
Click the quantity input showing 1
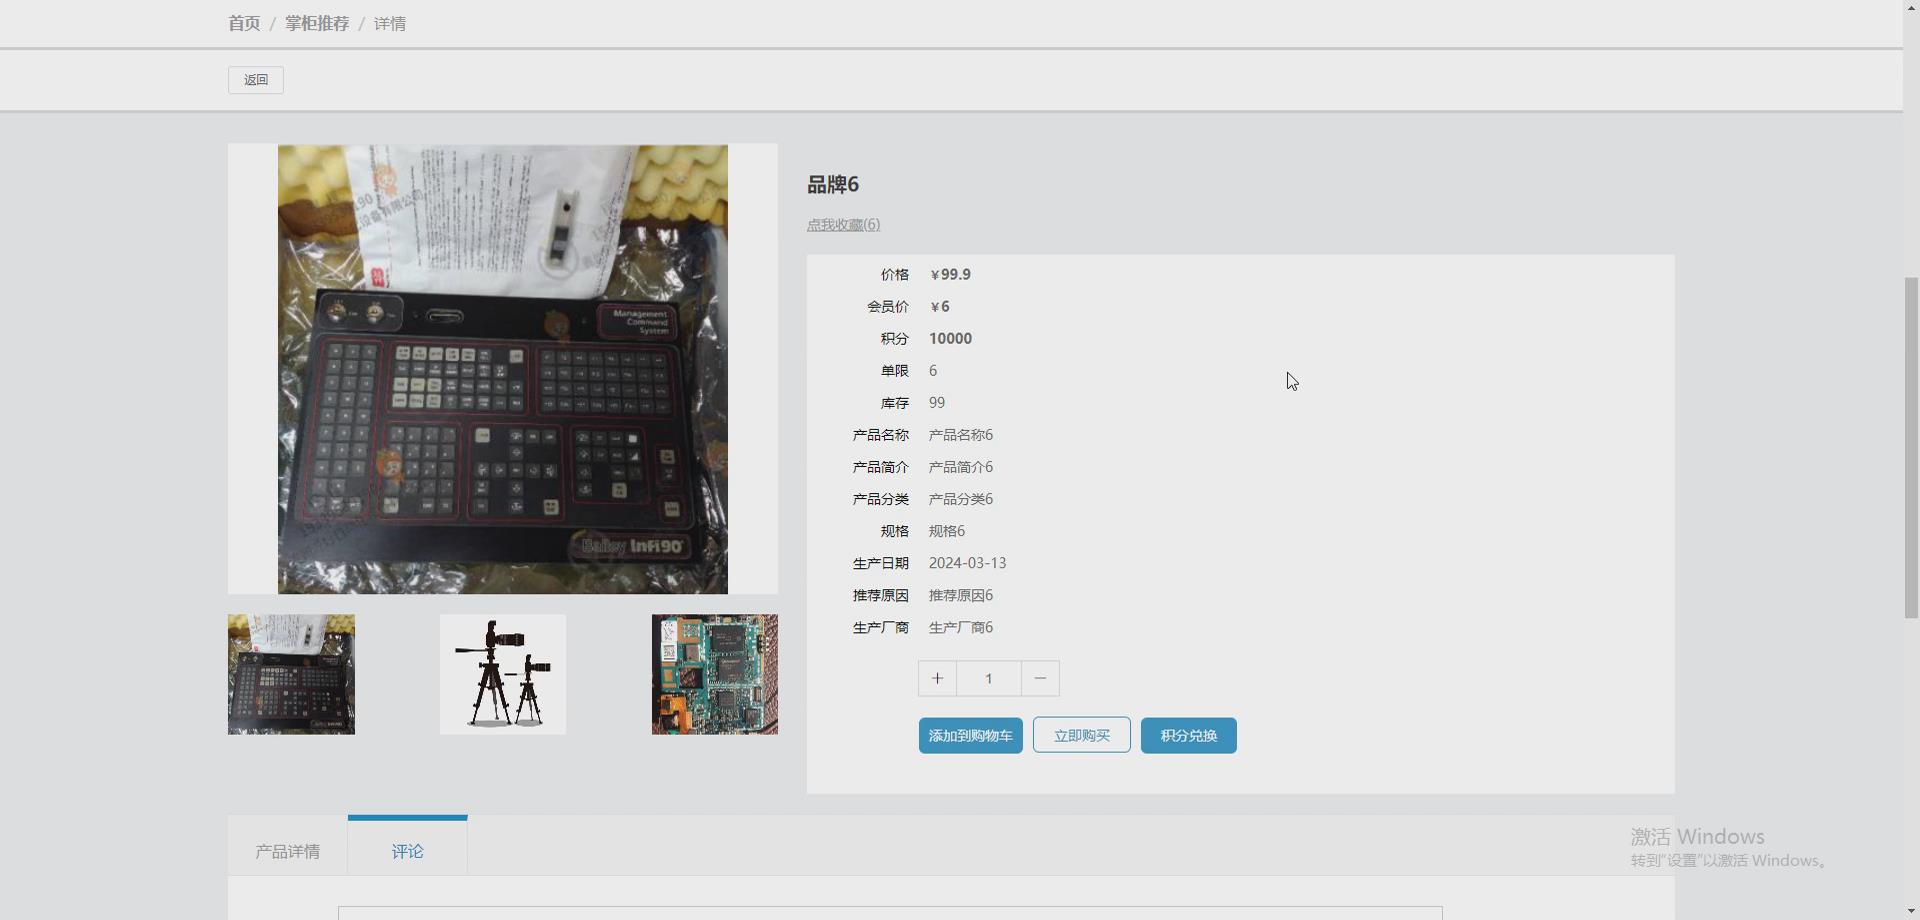coord(988,678)
